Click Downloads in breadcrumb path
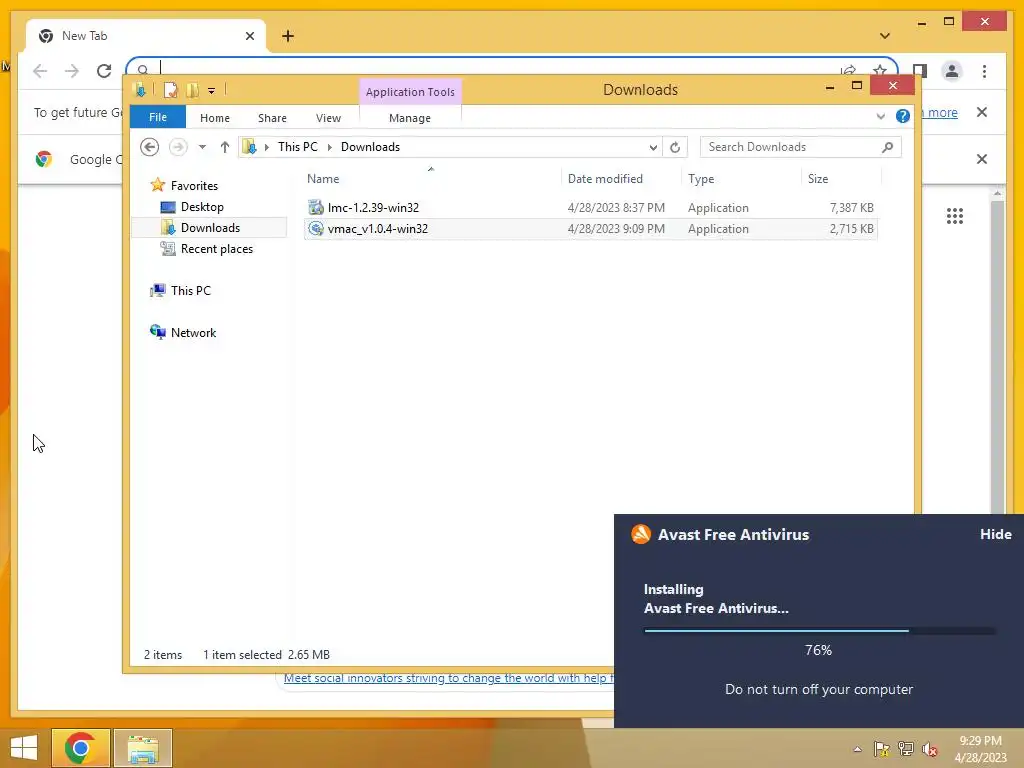Screen dimensions: 1024x768 point(370,147)
